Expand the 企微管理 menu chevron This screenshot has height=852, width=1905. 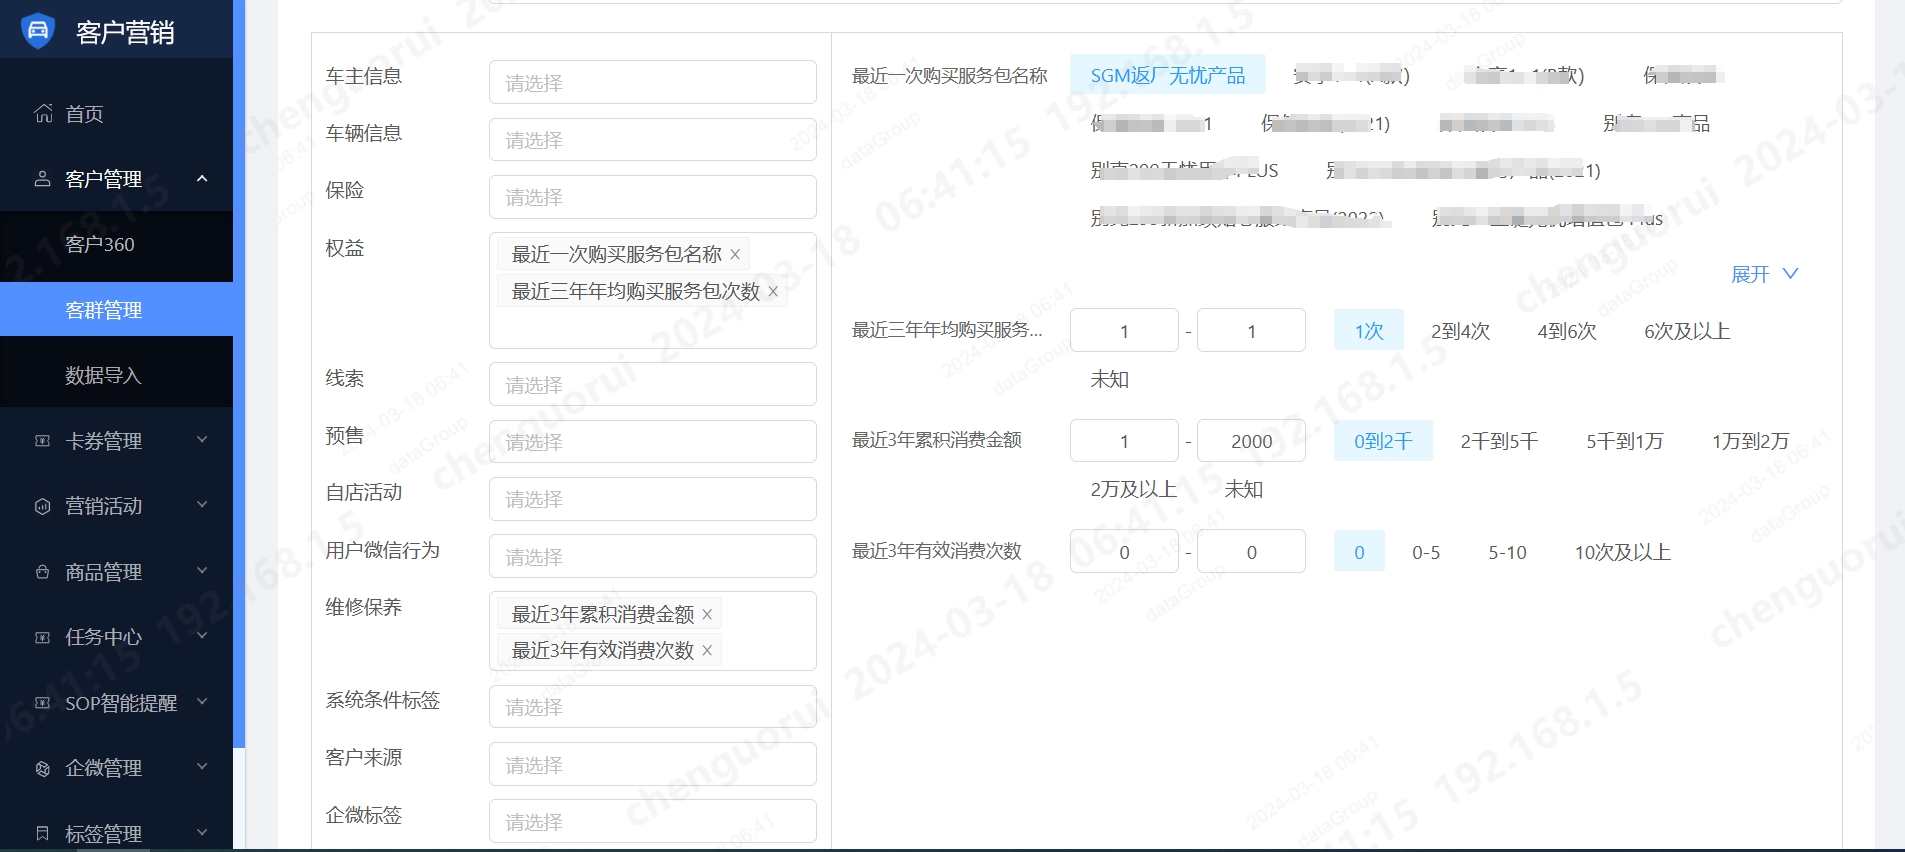pos(202,767)
